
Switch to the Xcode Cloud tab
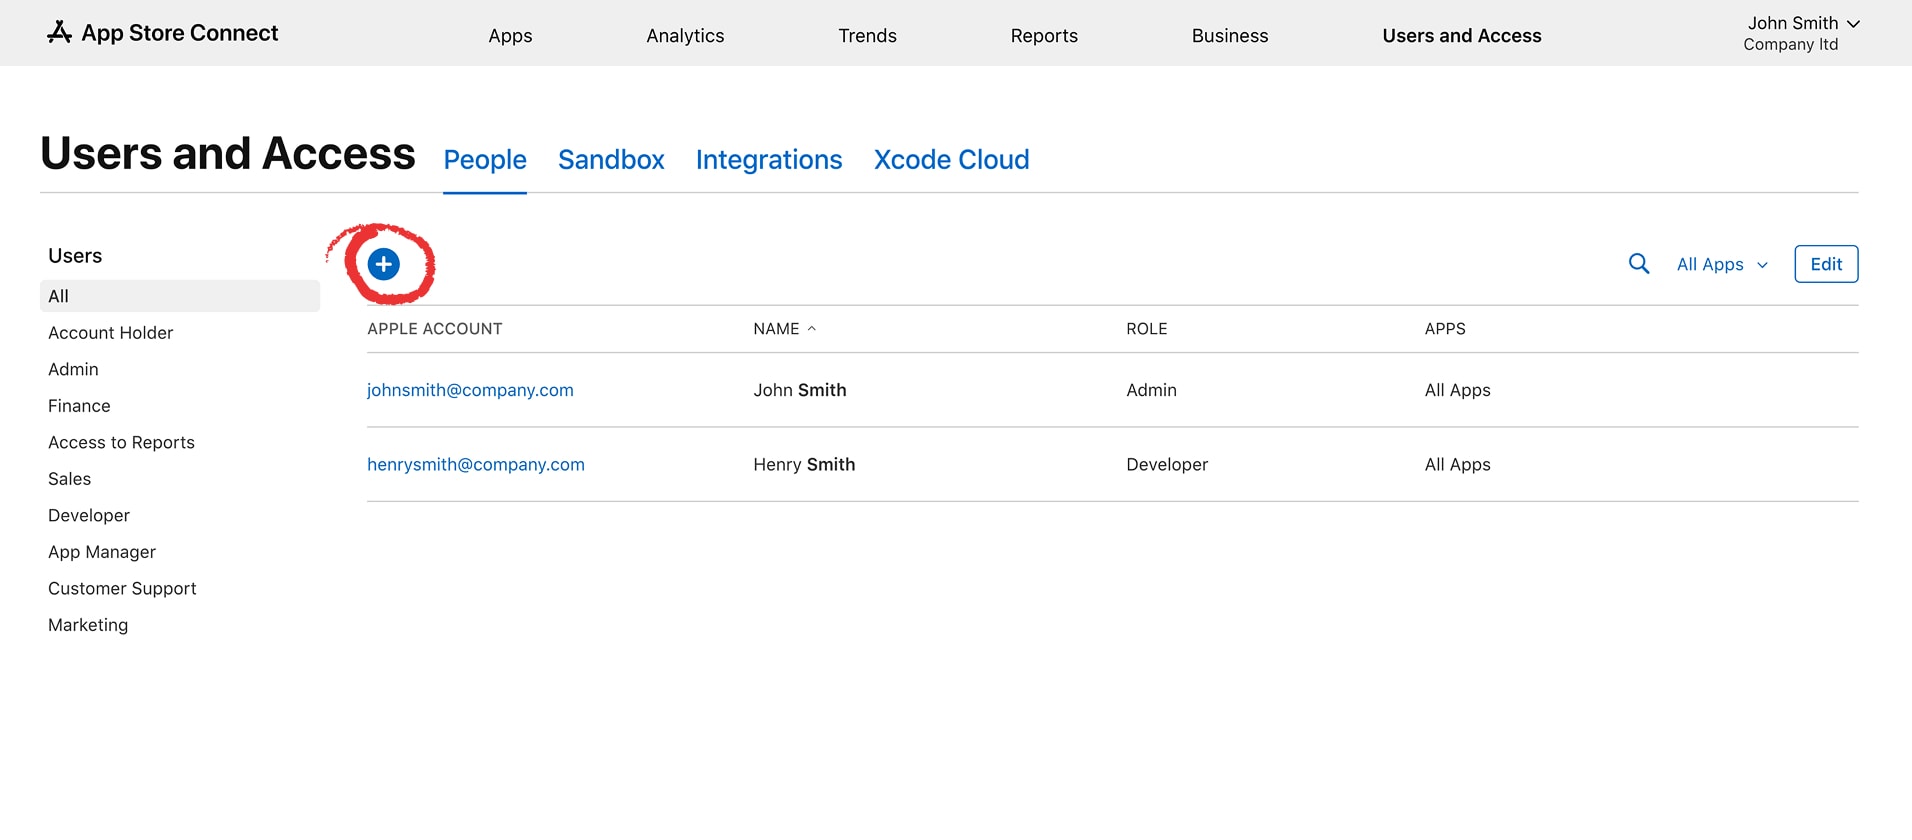coord(951,160)
